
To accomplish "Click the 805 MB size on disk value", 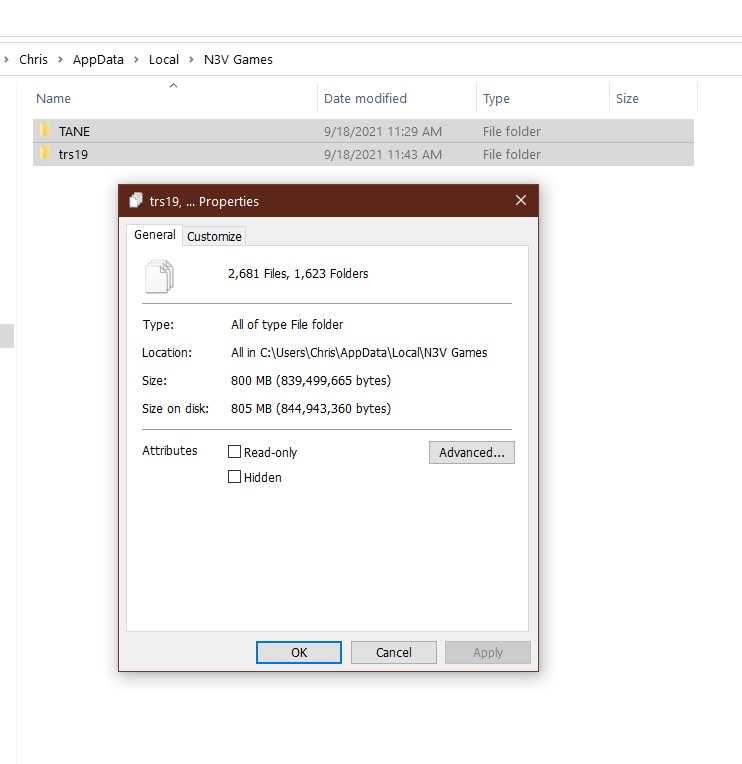I will tap(311, 408).
